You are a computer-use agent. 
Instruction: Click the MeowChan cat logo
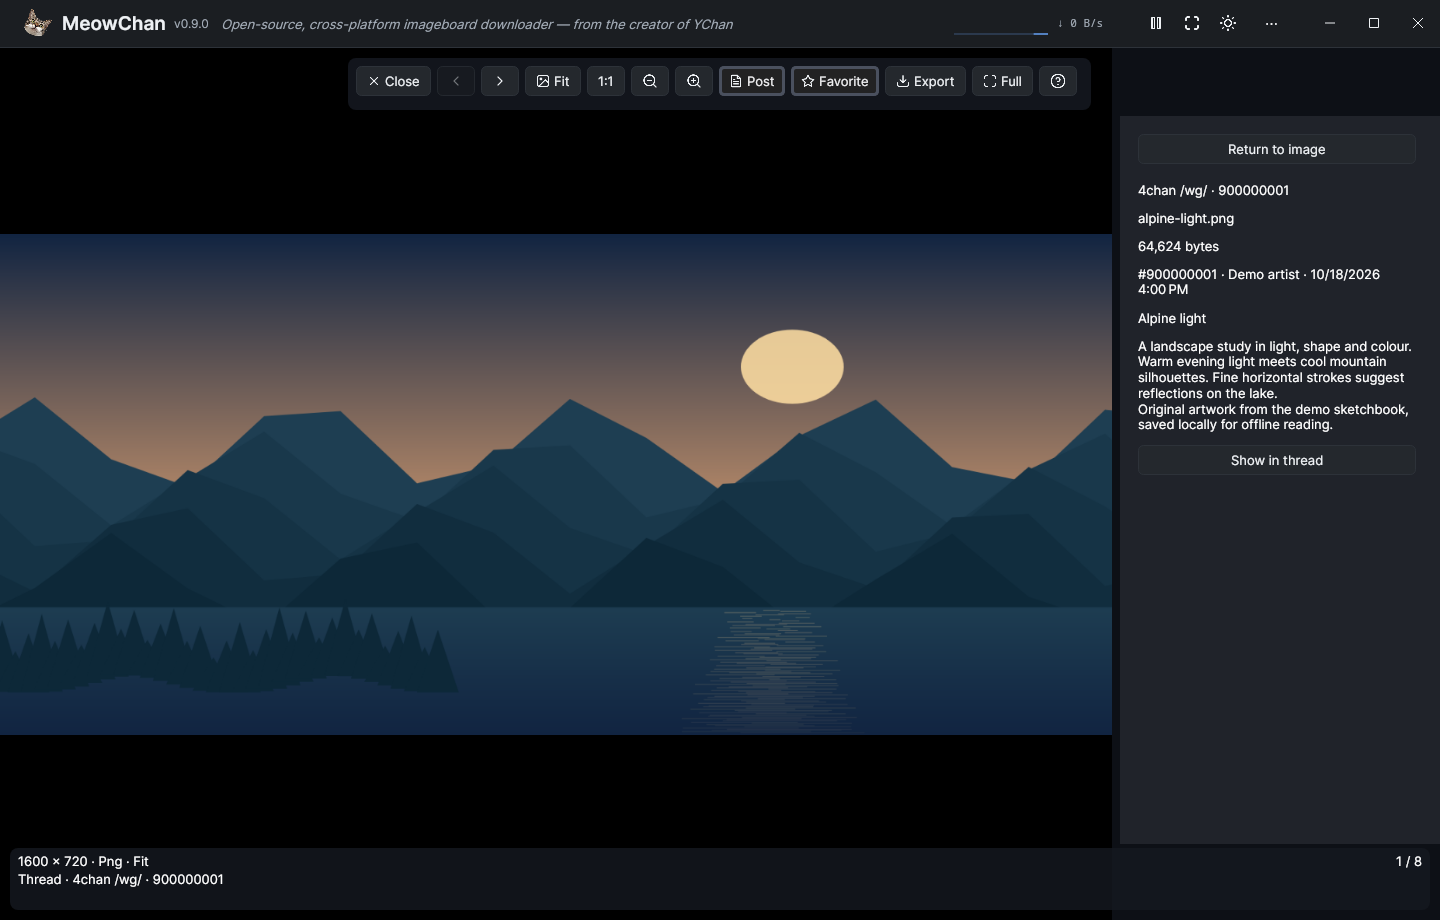pyautogui.click(x=38, y=23)
